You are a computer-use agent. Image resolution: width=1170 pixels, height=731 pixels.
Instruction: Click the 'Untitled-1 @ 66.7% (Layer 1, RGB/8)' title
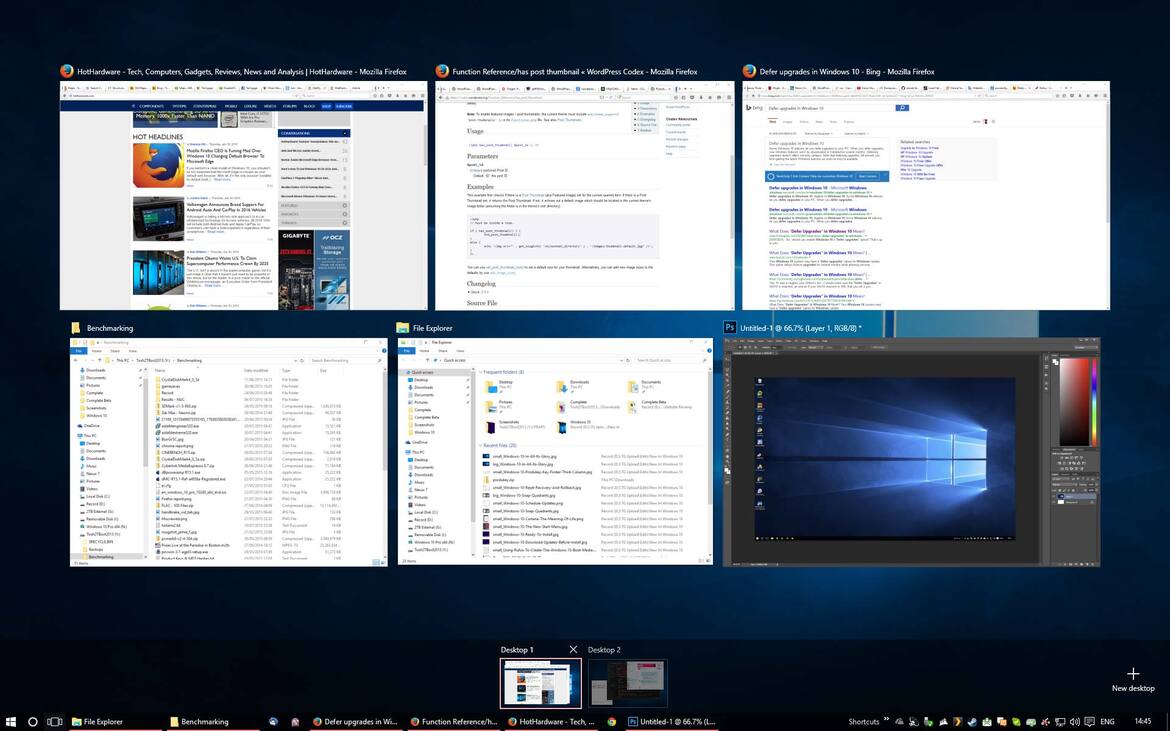point(801,328)
